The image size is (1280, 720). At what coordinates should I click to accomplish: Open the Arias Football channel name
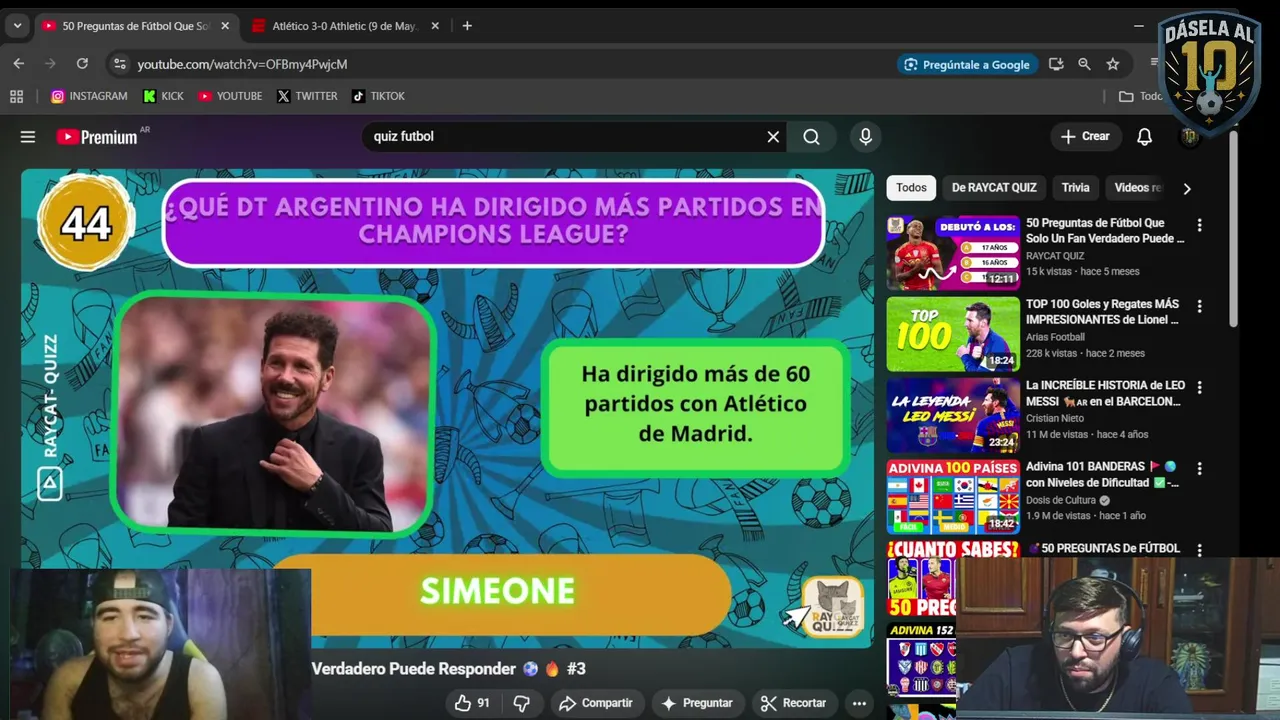tap(1056, 337)
